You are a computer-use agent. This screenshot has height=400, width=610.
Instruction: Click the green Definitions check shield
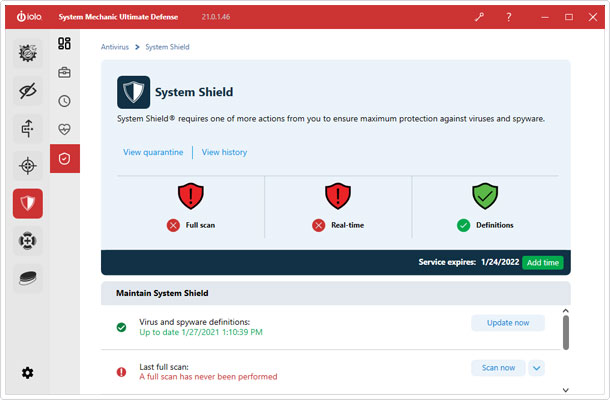(485, 196)
